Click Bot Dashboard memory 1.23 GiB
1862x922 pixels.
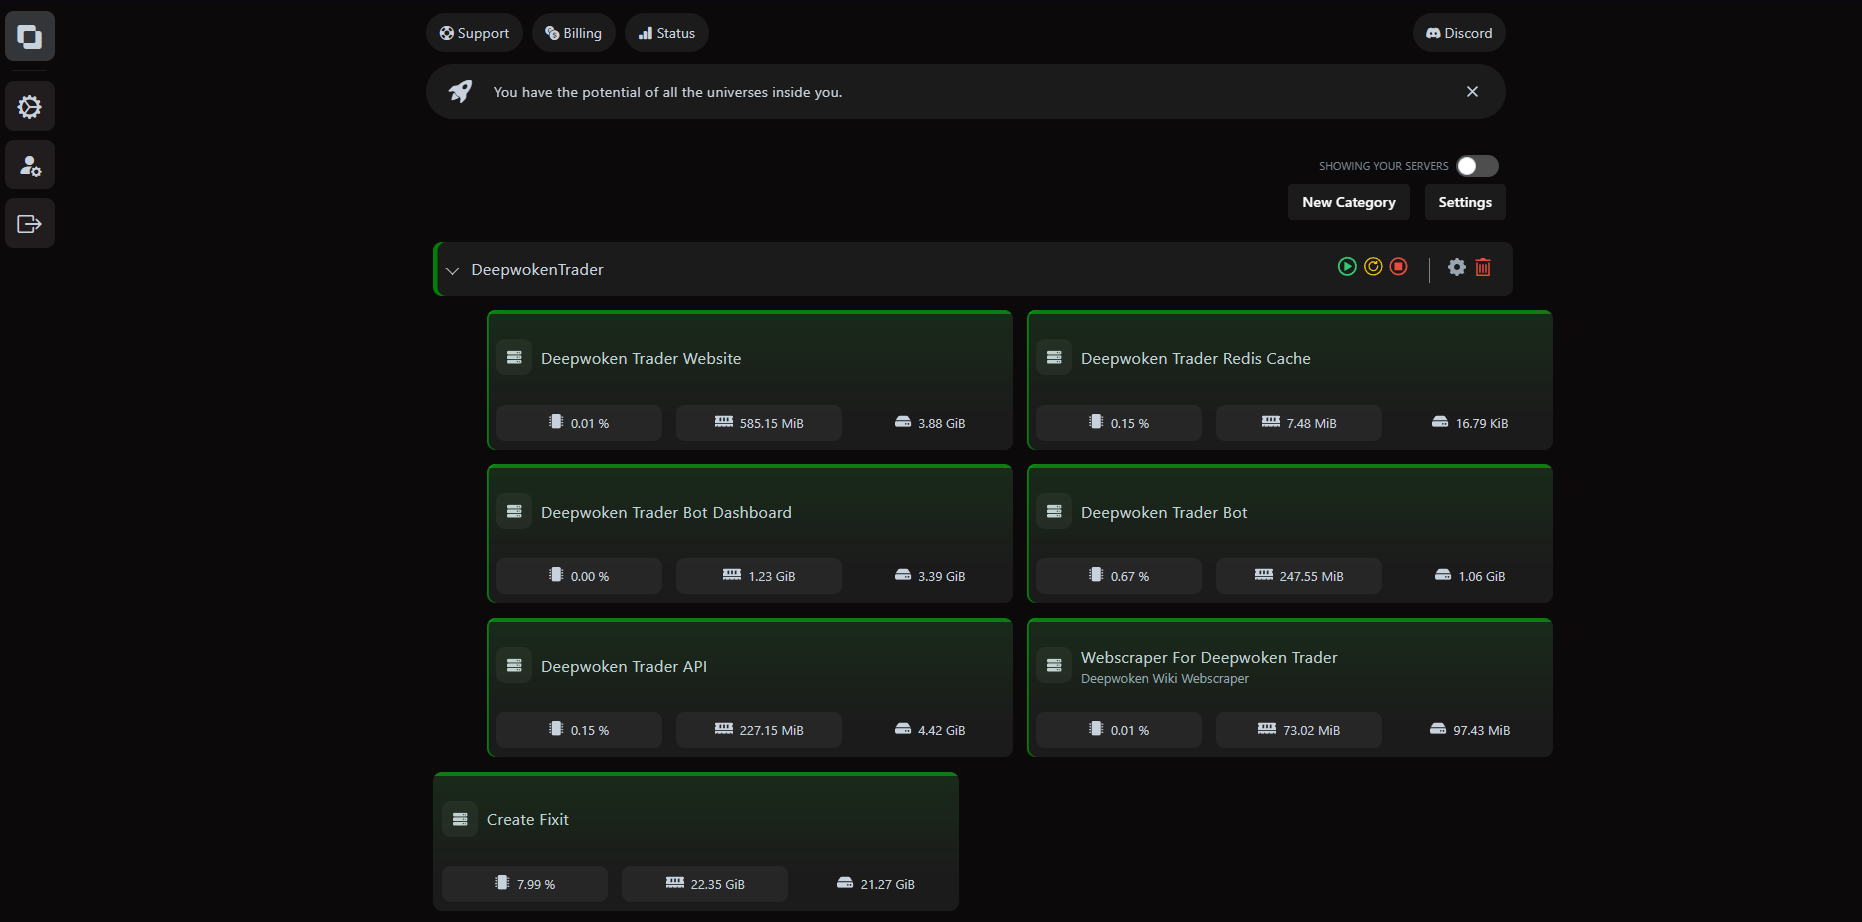click(759, 576)
